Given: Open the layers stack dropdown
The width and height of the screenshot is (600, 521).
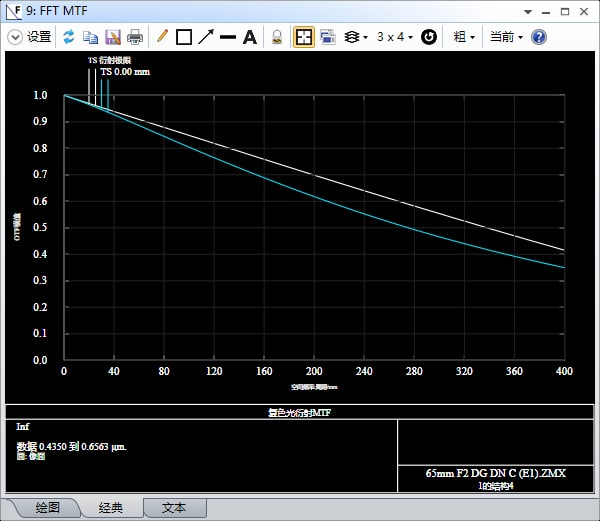Looking at the screenshot, I should tap(355, 37).
